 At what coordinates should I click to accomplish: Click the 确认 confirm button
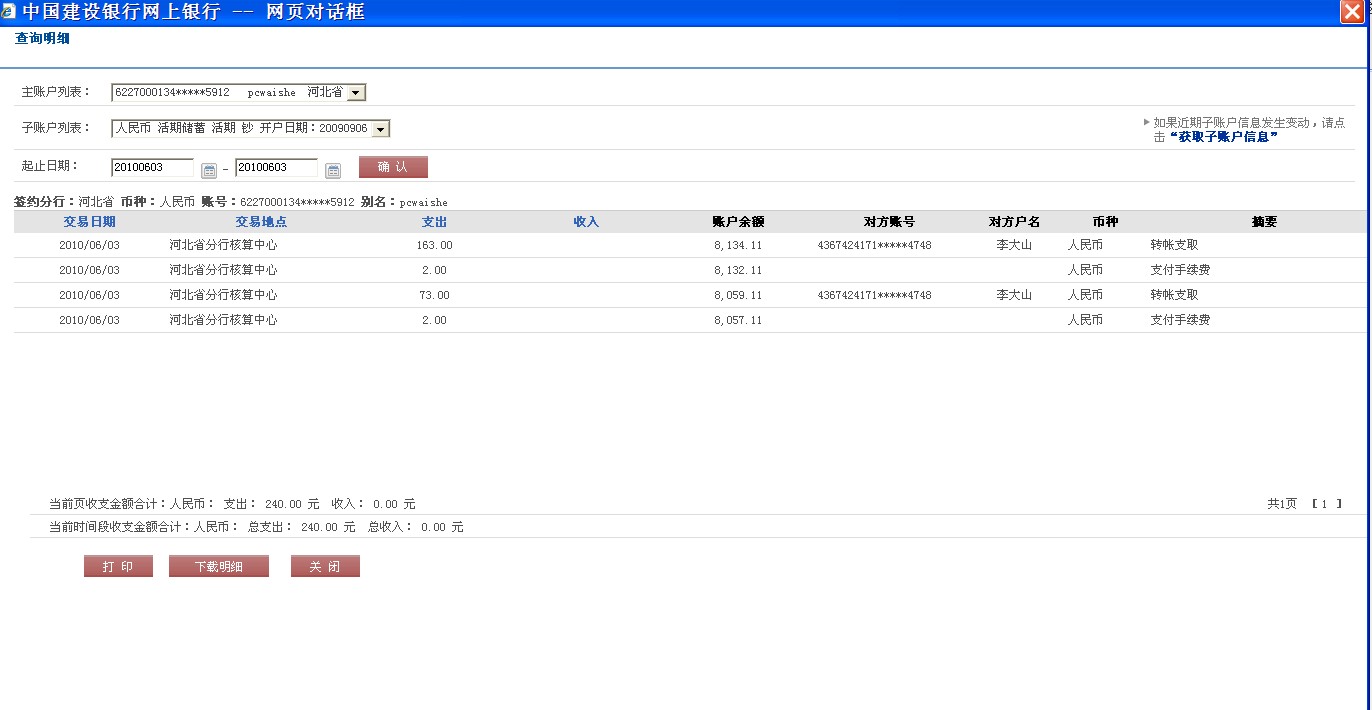click(x=393, y=167)
